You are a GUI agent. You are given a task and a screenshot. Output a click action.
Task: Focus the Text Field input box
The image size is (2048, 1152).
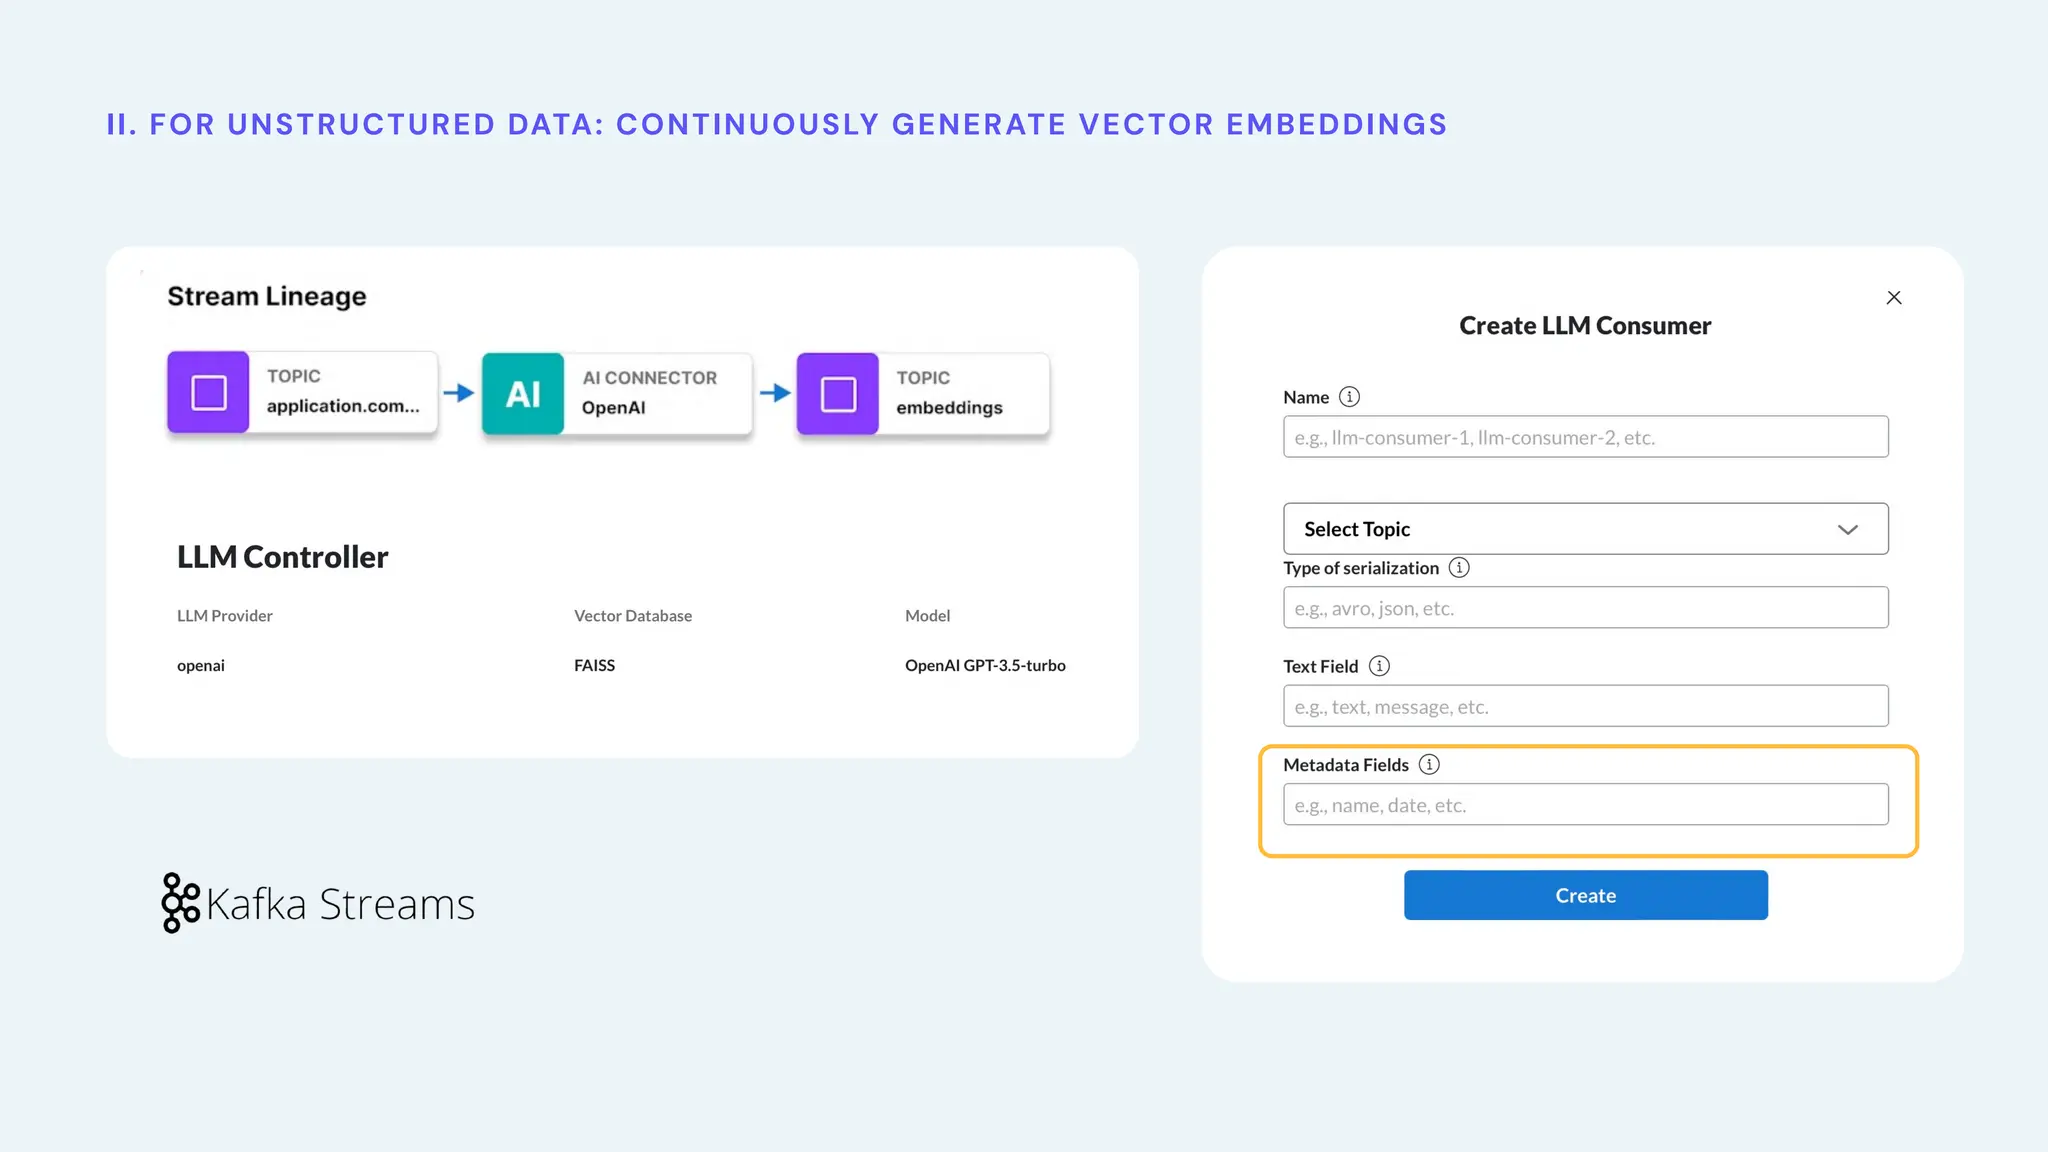pos(1586,706)
